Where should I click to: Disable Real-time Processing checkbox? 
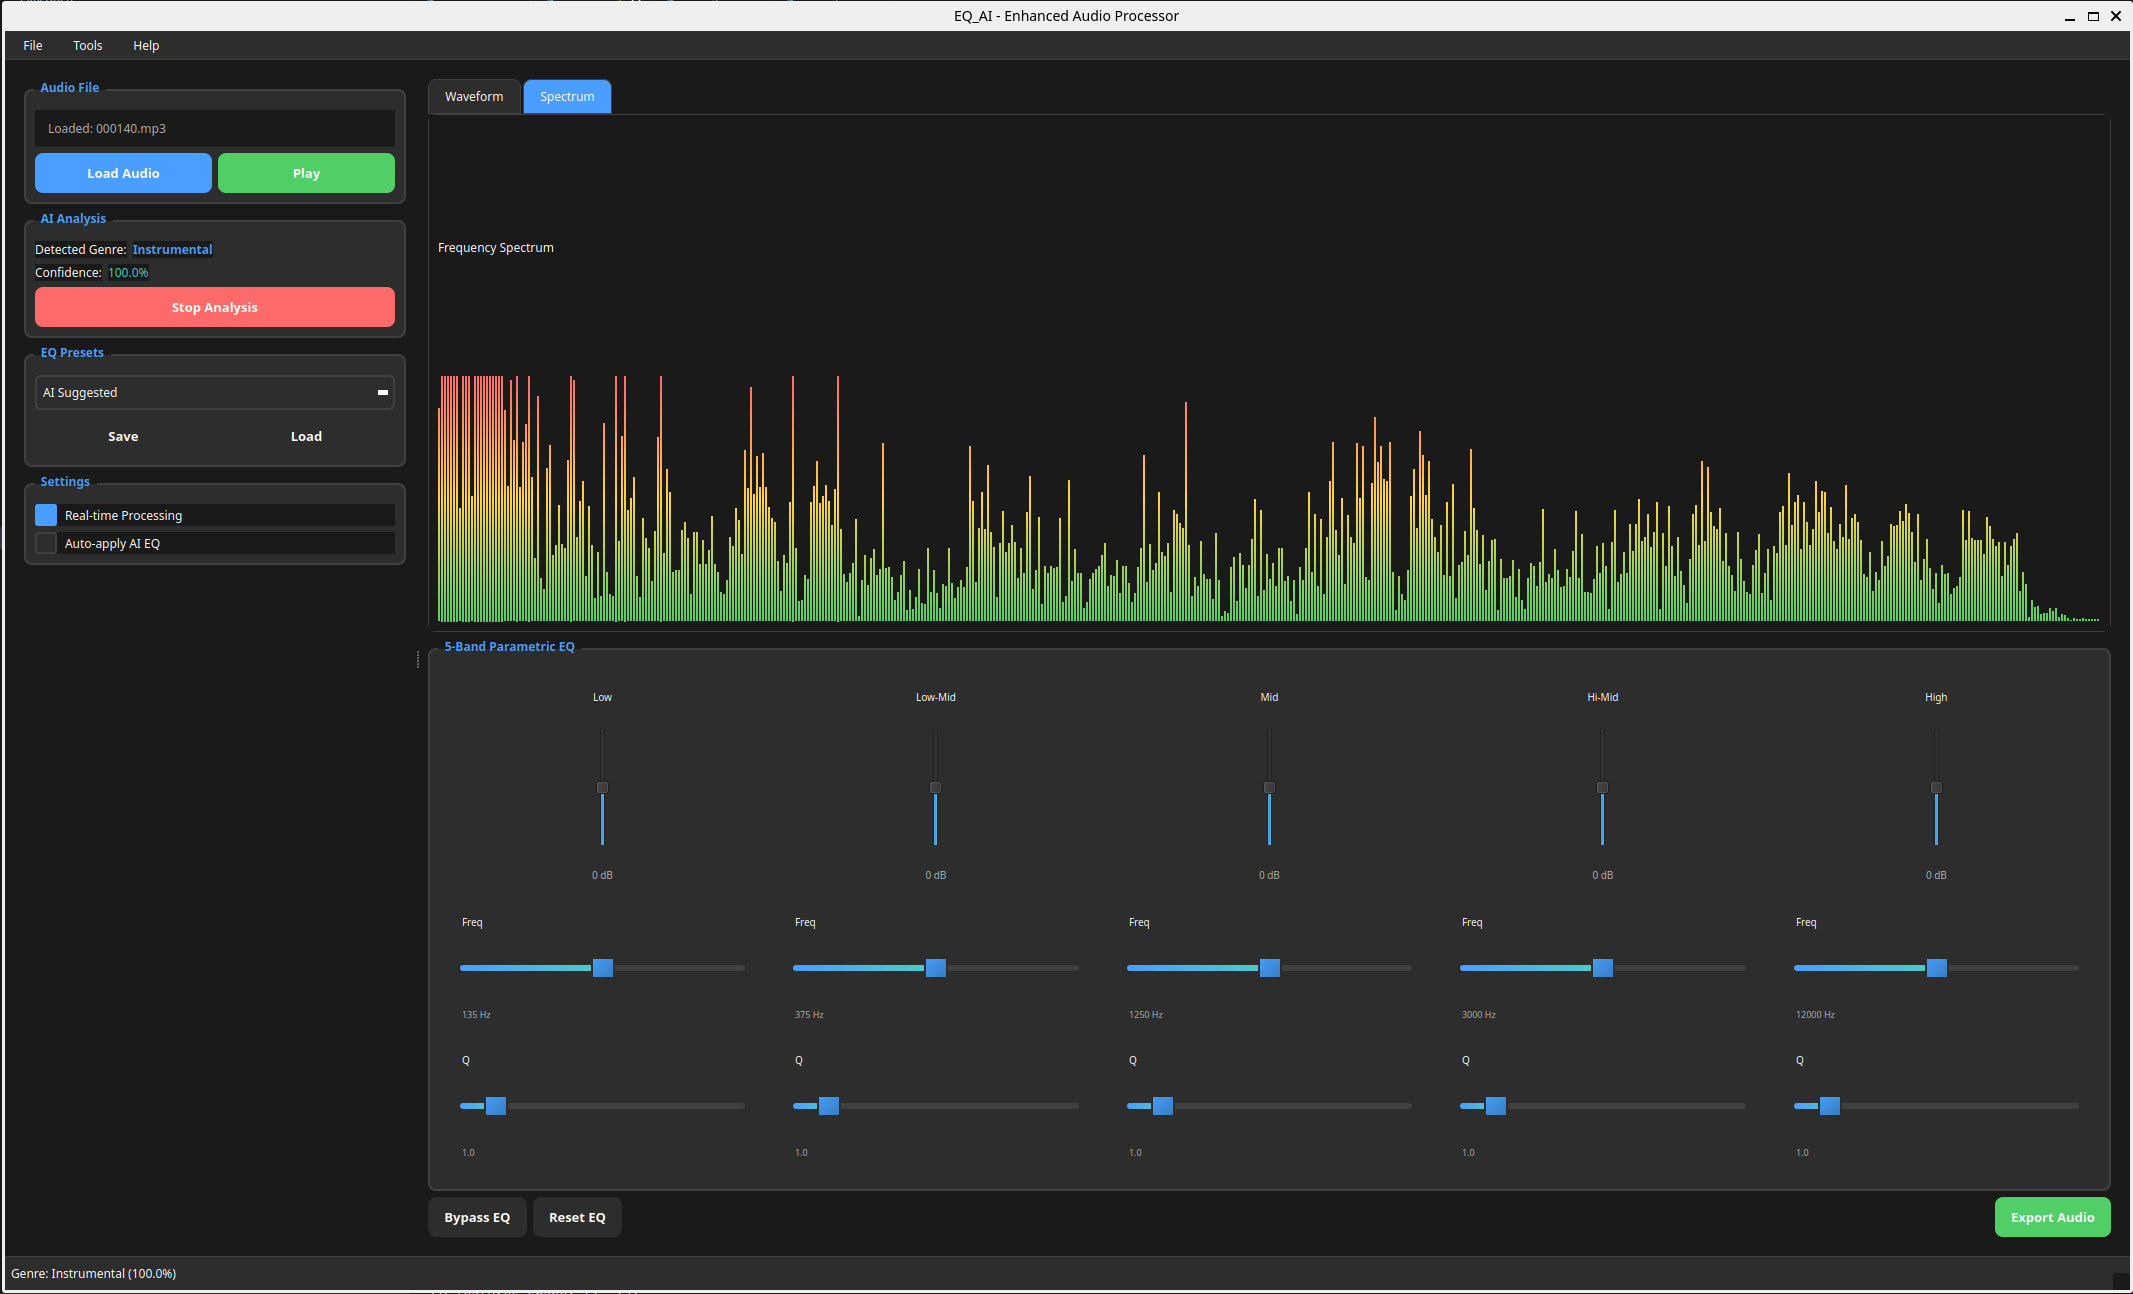(x=46, y=515)
